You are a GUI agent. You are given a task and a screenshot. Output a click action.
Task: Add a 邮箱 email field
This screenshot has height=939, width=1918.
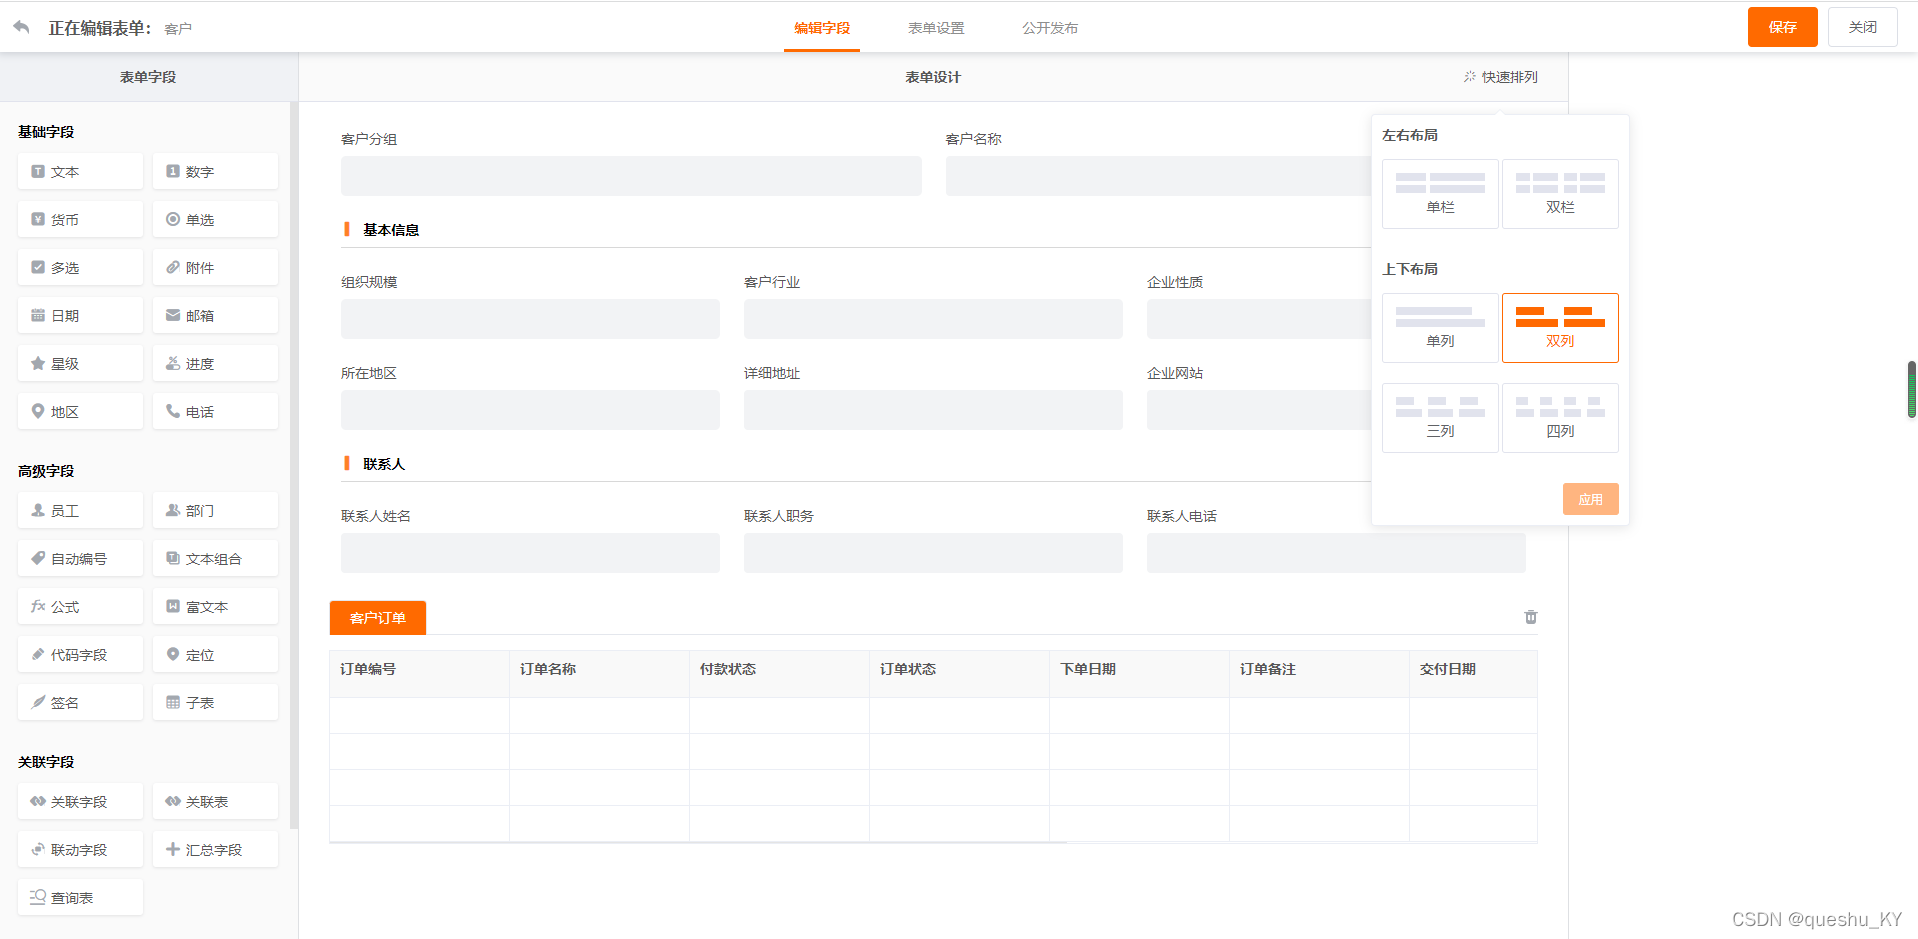215,315
